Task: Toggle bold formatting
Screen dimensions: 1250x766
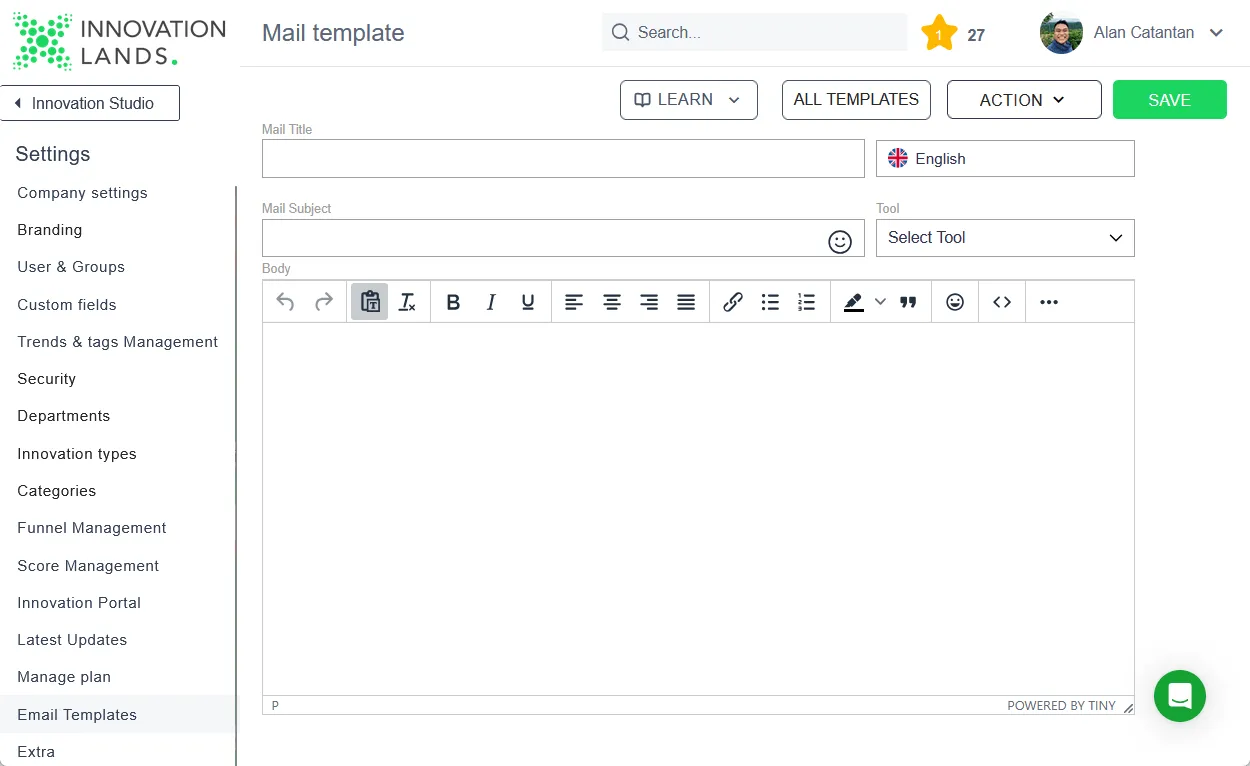Action: pyautogui.click(x=453, y=302)
